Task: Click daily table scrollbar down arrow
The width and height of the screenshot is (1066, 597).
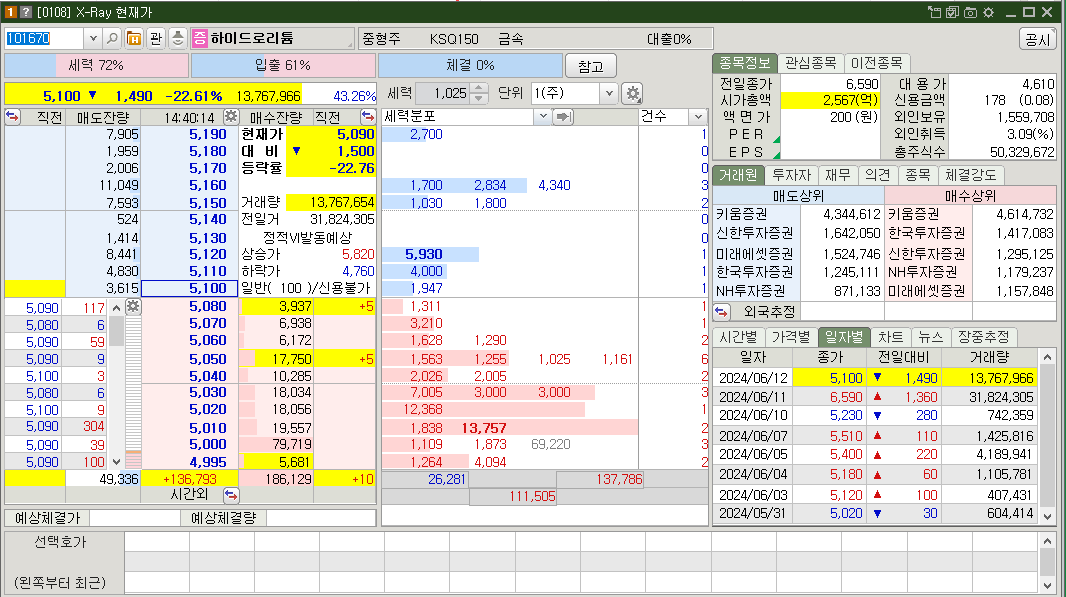Action: coord(1047,516)
